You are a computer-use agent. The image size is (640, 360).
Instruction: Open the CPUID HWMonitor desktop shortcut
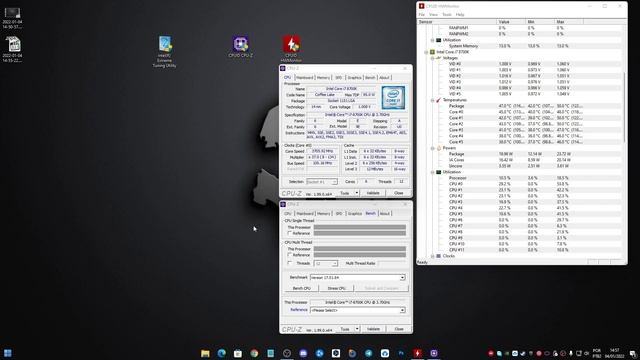point(291,49)
